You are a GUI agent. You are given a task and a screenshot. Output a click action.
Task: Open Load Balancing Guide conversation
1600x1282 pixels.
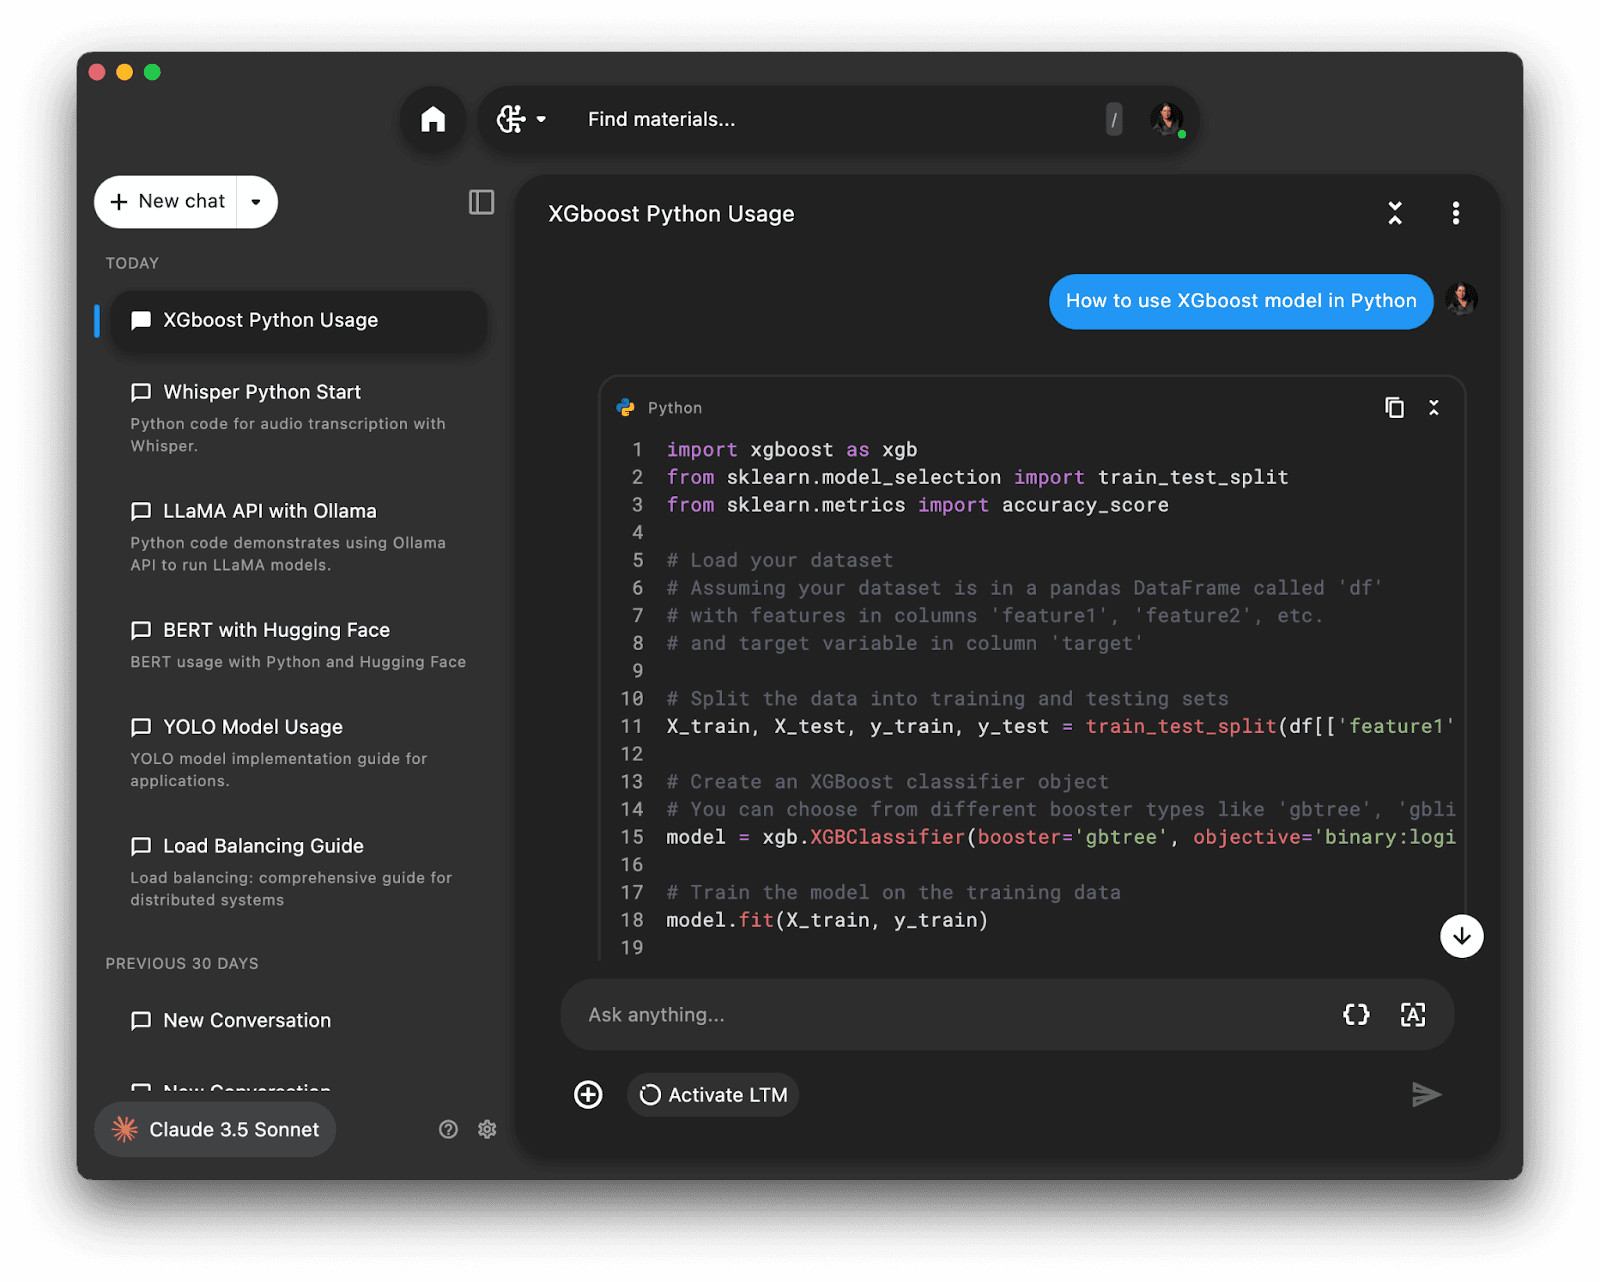pyautogui.click(x=299, y=872)
